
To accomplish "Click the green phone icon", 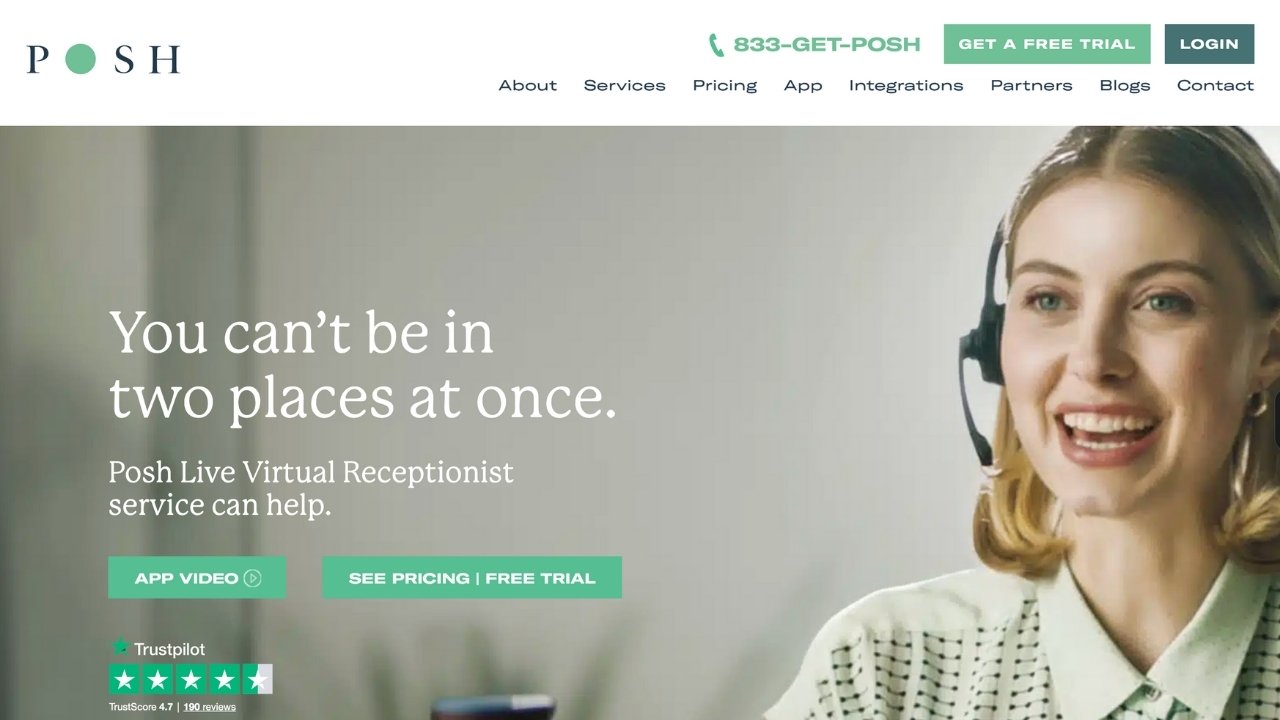I will (x=716, y=45).
